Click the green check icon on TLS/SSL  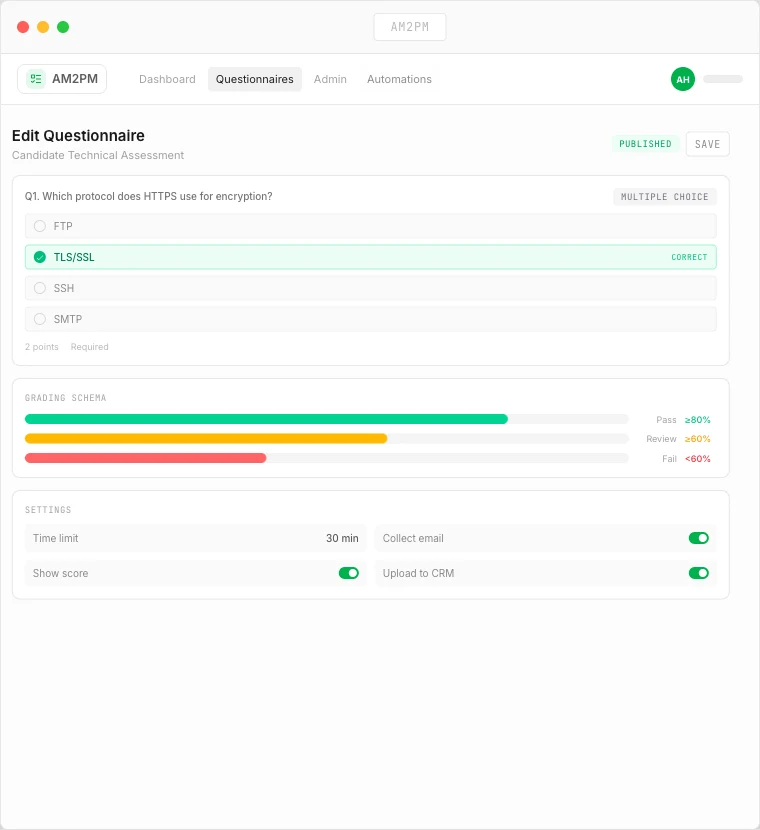(40, 257)
